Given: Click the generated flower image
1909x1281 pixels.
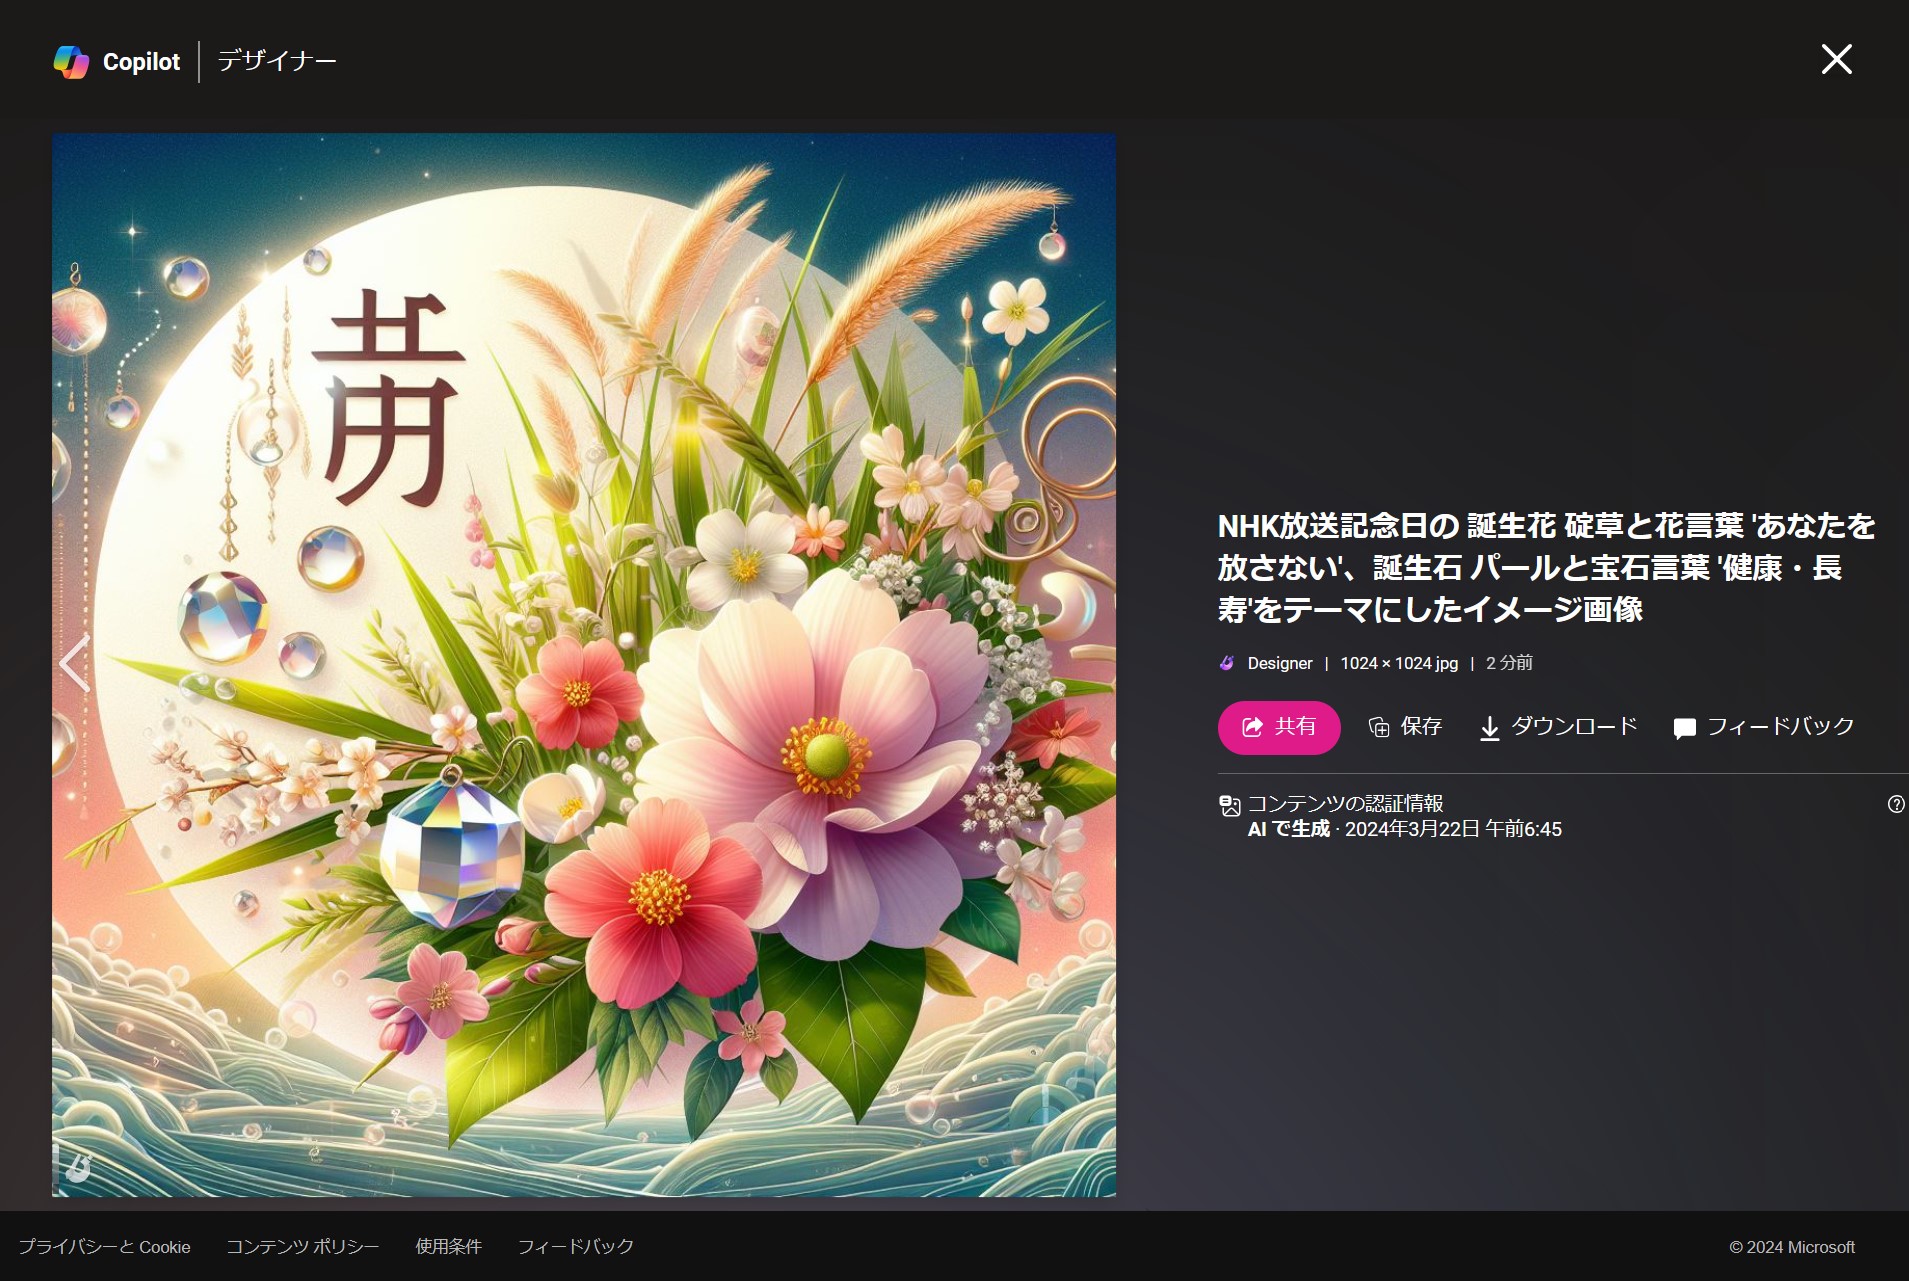Looking at the screenshot, I should (583, 664).
